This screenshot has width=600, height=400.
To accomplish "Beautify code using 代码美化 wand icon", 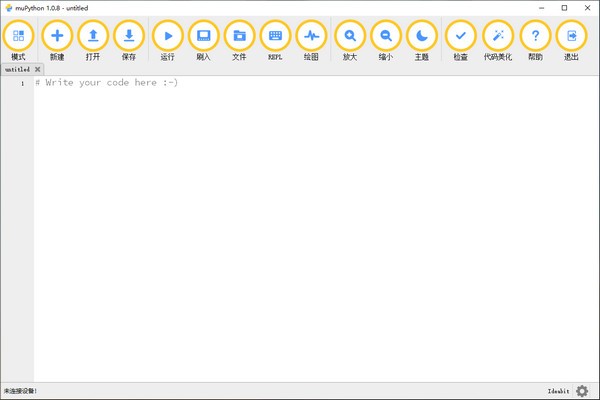I will click(x=498, y=36).
